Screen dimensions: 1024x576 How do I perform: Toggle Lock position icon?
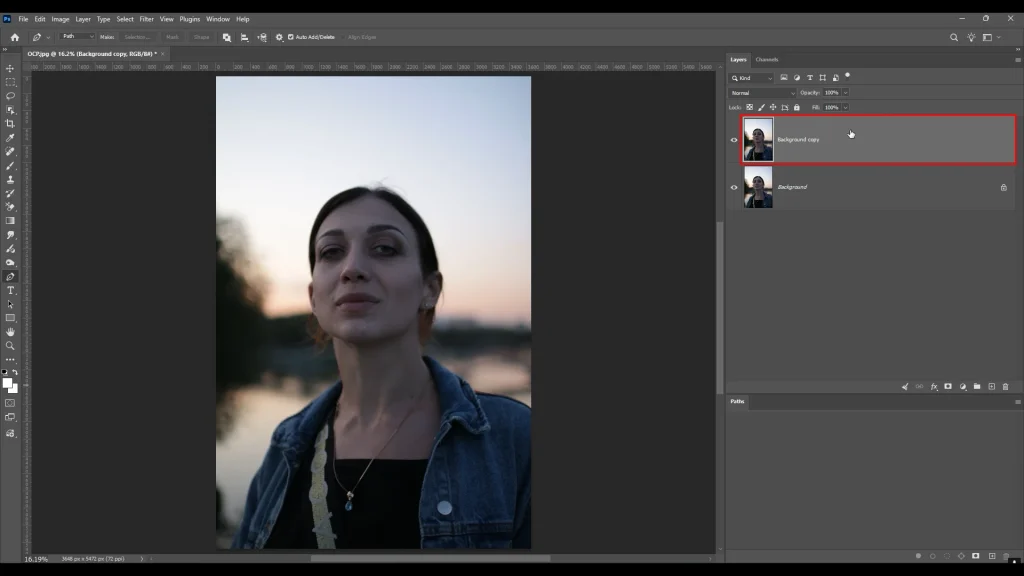[773, 107]
